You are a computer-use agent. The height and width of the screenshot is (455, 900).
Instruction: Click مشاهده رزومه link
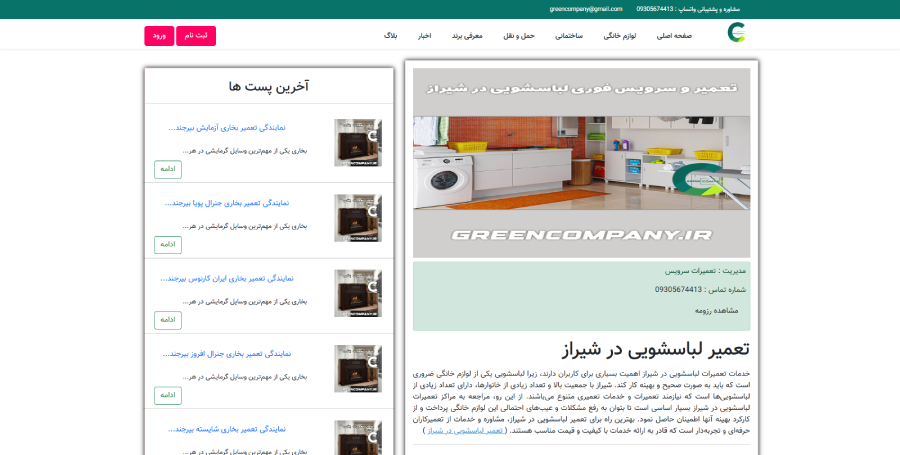(716, 310)
